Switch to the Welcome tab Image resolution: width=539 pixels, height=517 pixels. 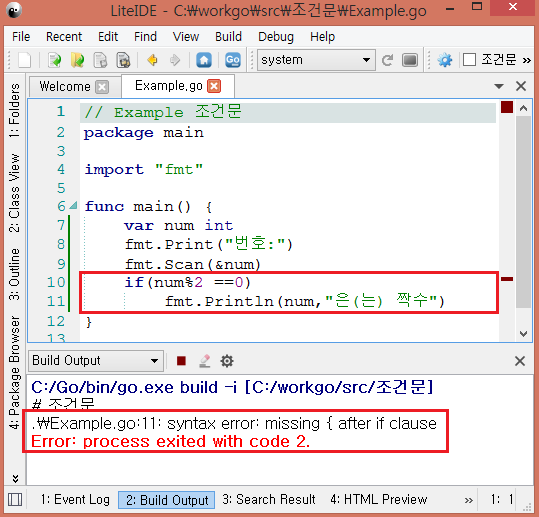coord(65,86)
